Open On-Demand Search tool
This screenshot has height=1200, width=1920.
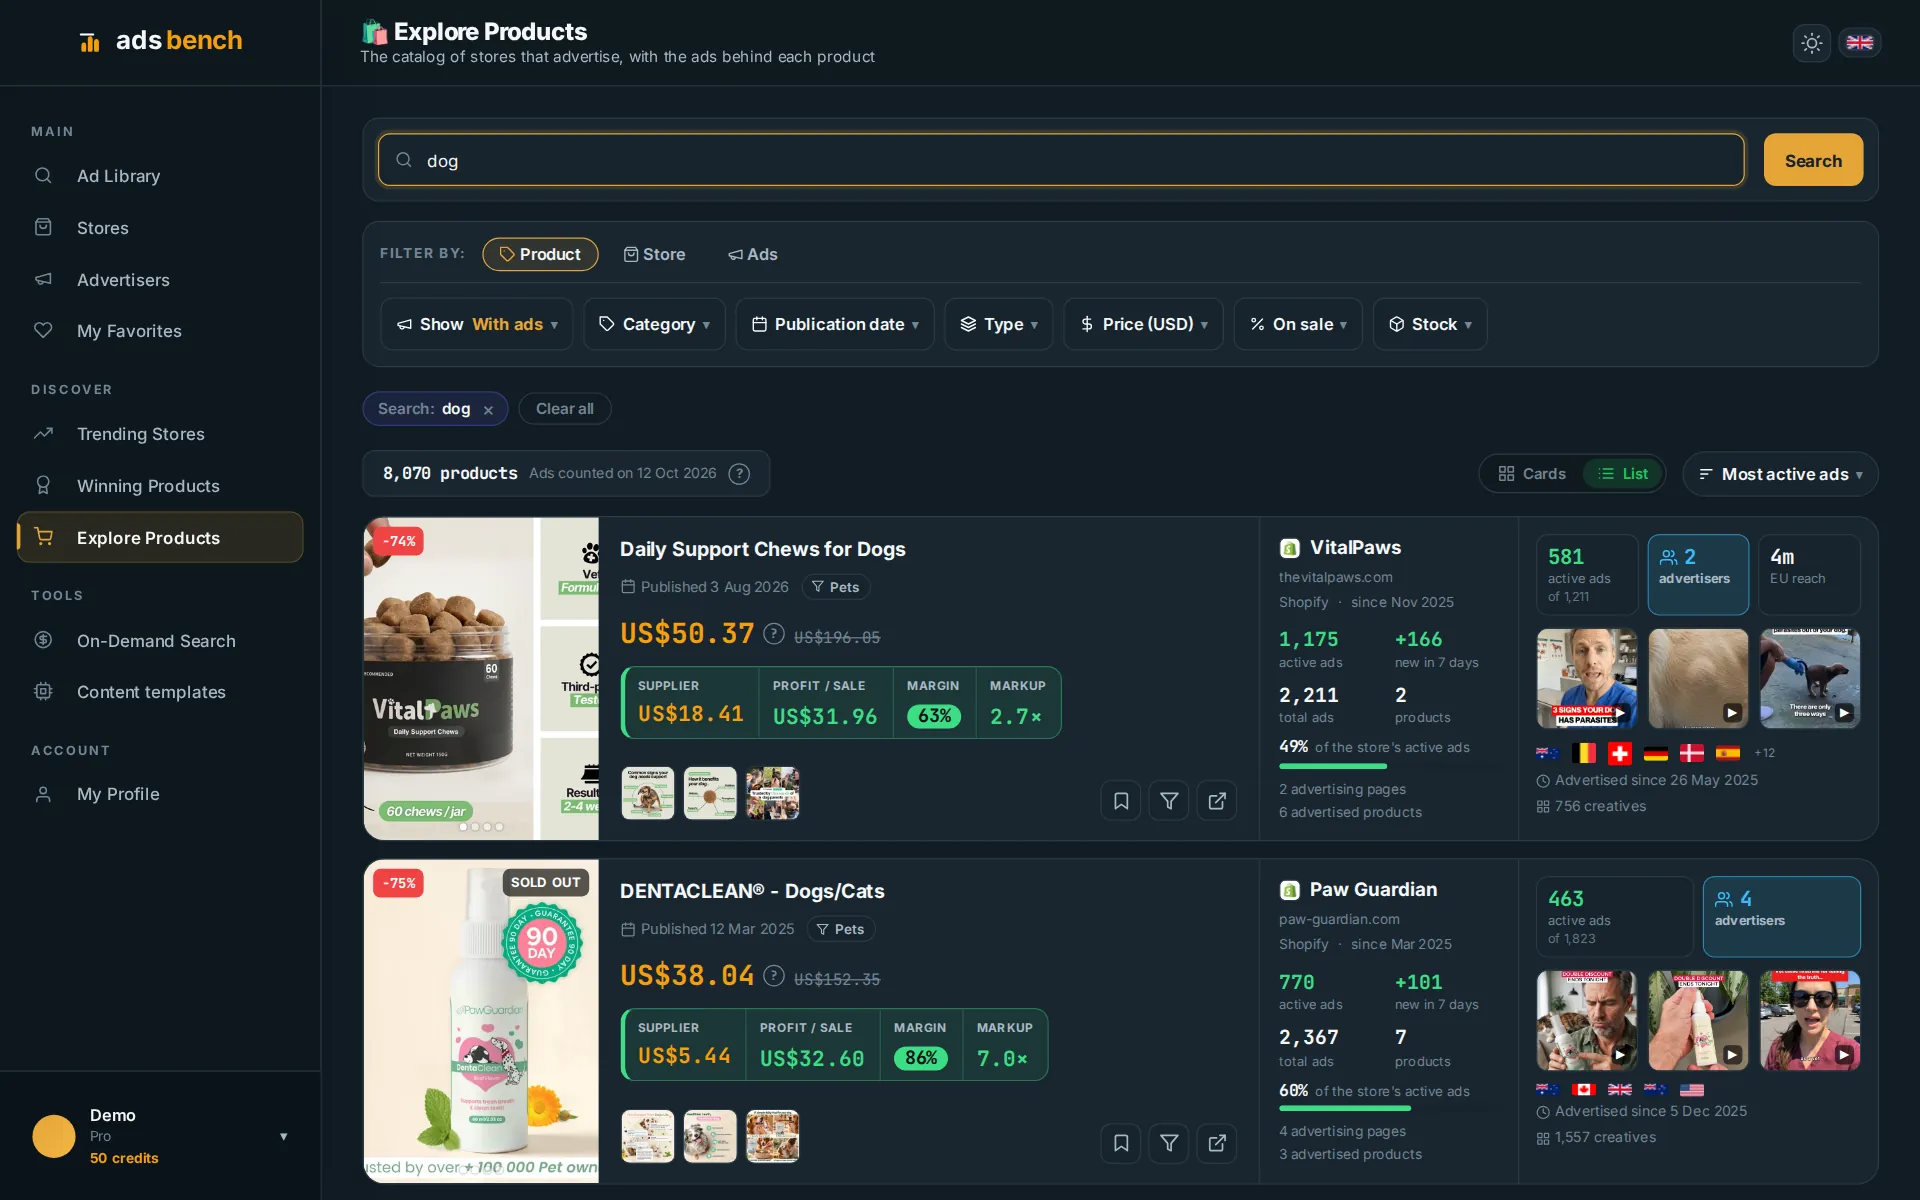[x=160, y=641]
